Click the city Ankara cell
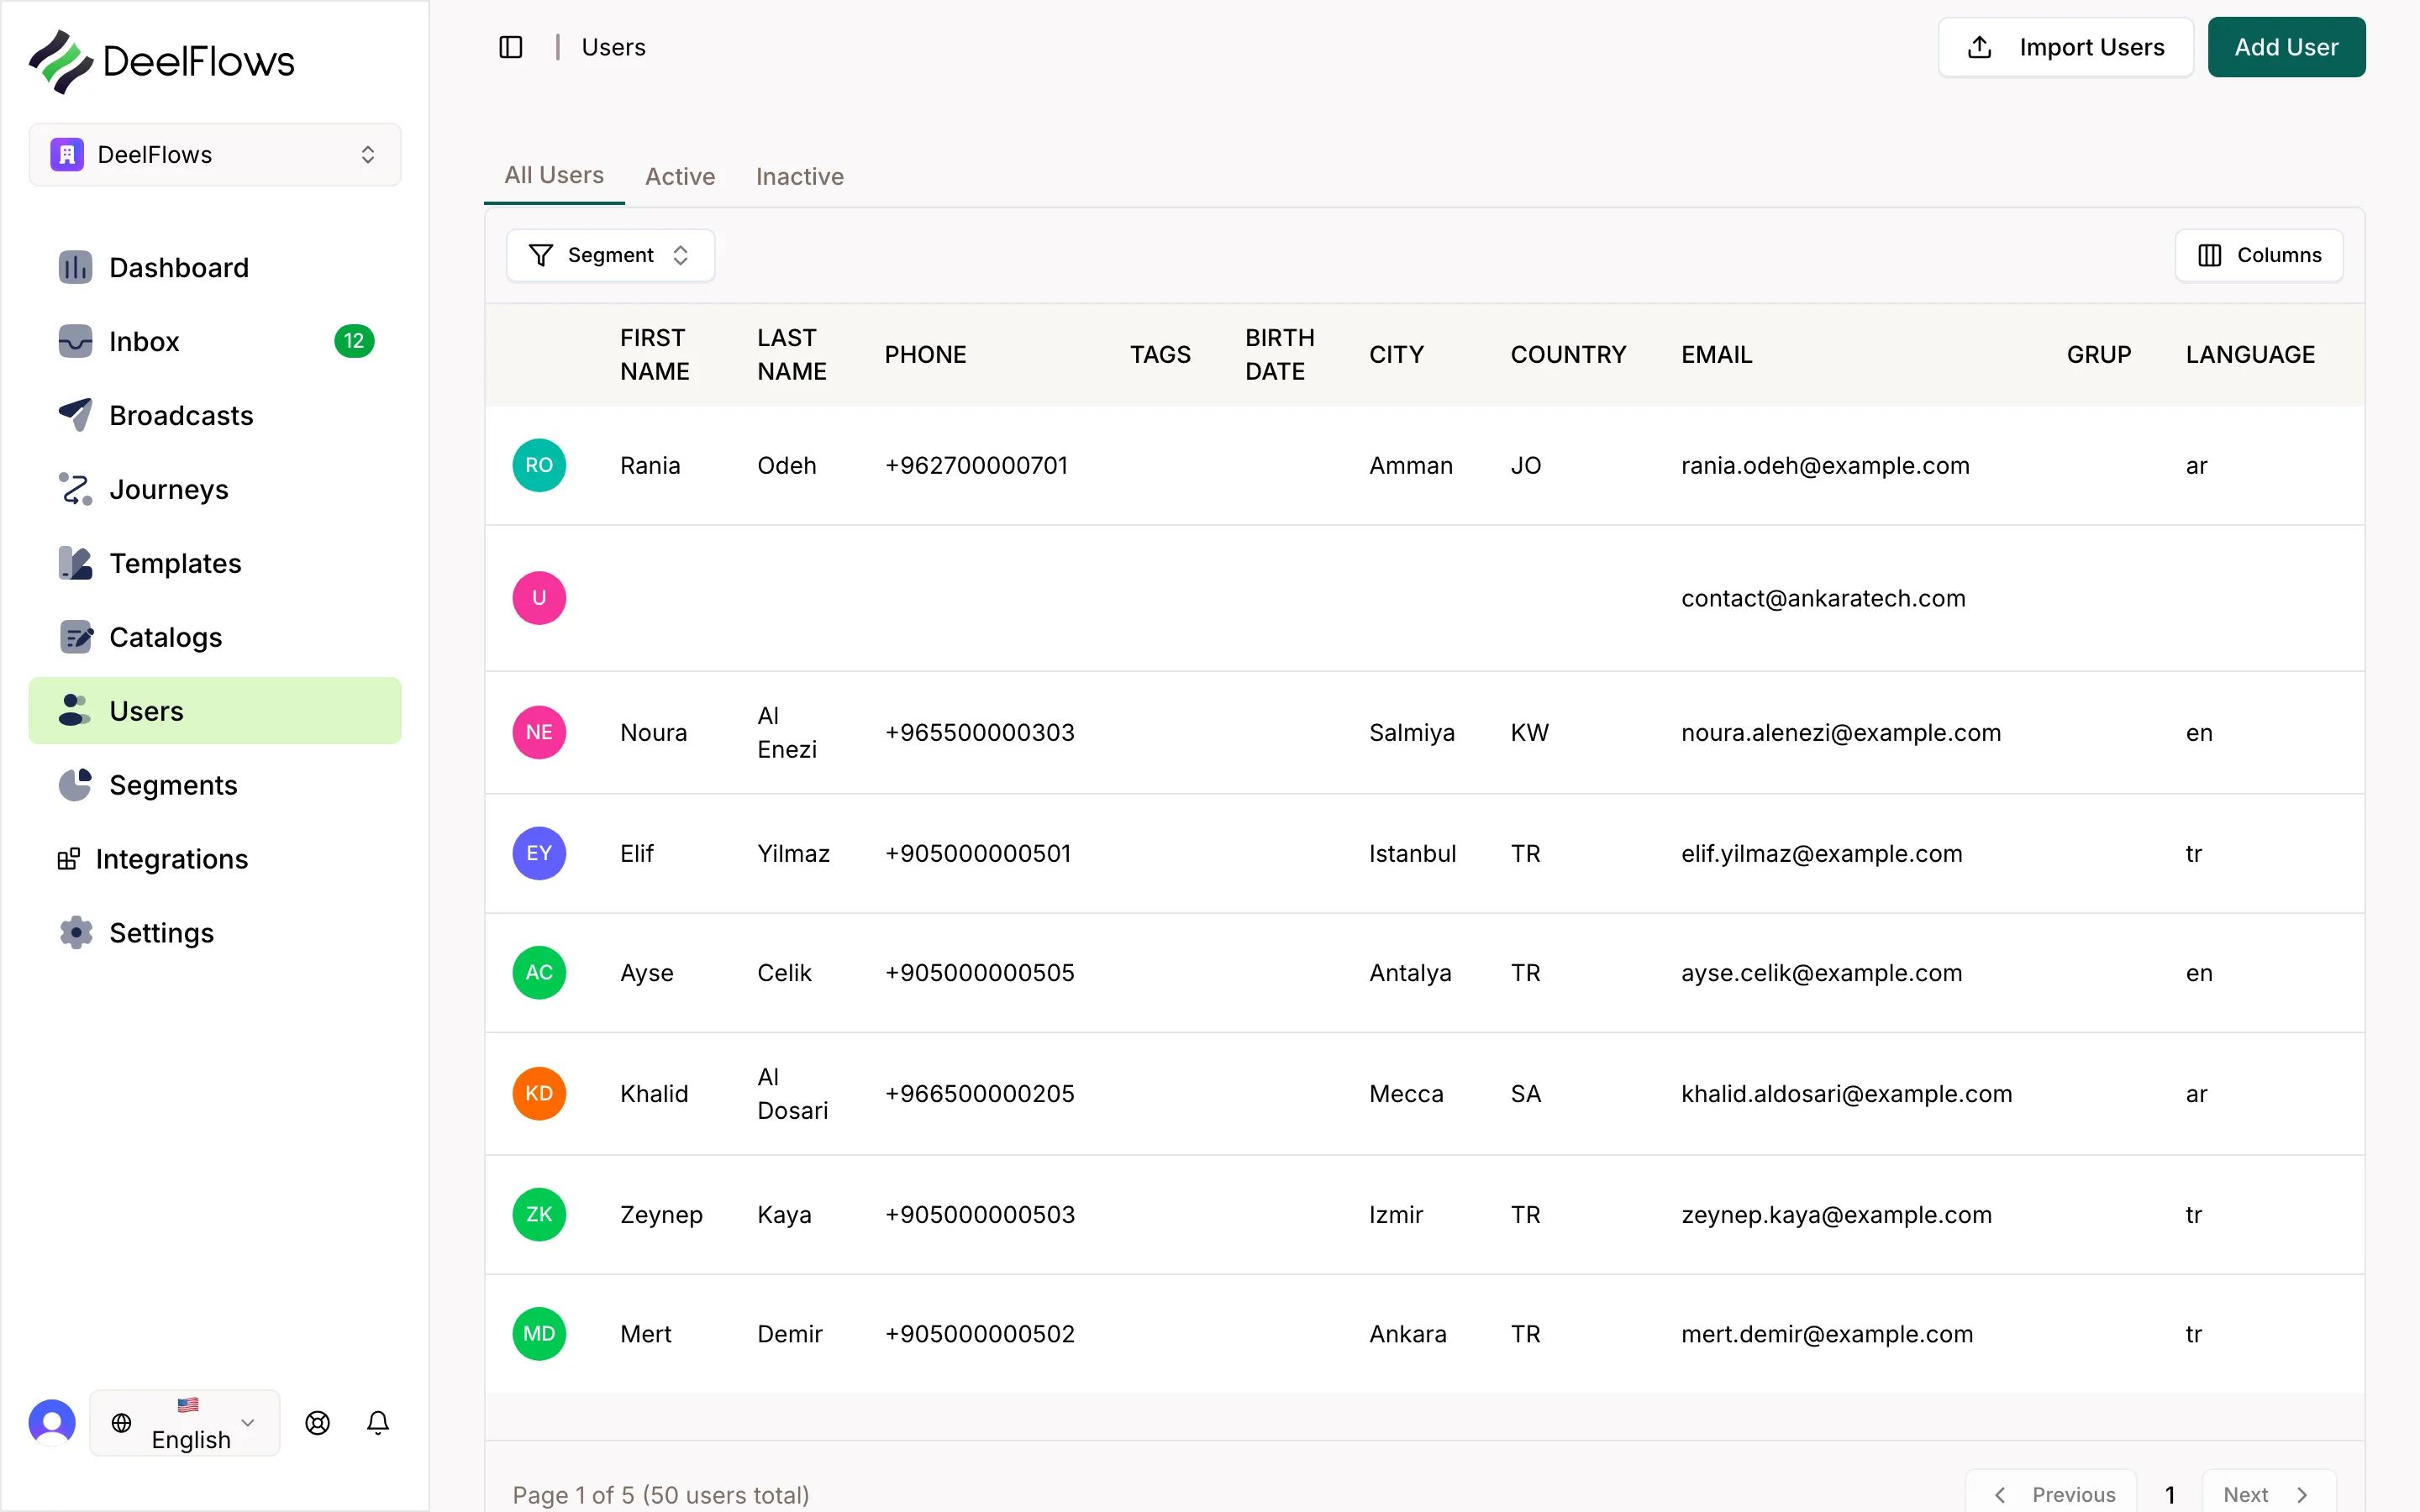Screen dimensions: 2420x1512 pos(1407,1334)
